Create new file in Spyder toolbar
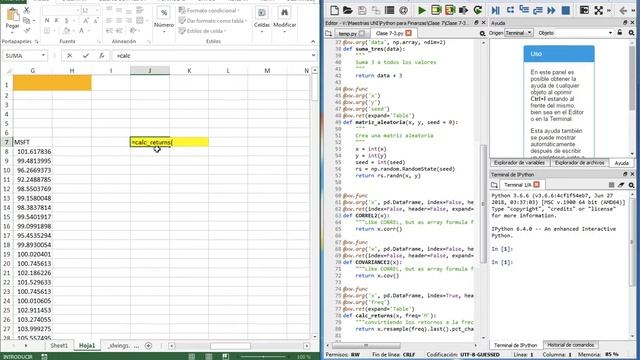640x360 pixels. [x=334, y=10]
